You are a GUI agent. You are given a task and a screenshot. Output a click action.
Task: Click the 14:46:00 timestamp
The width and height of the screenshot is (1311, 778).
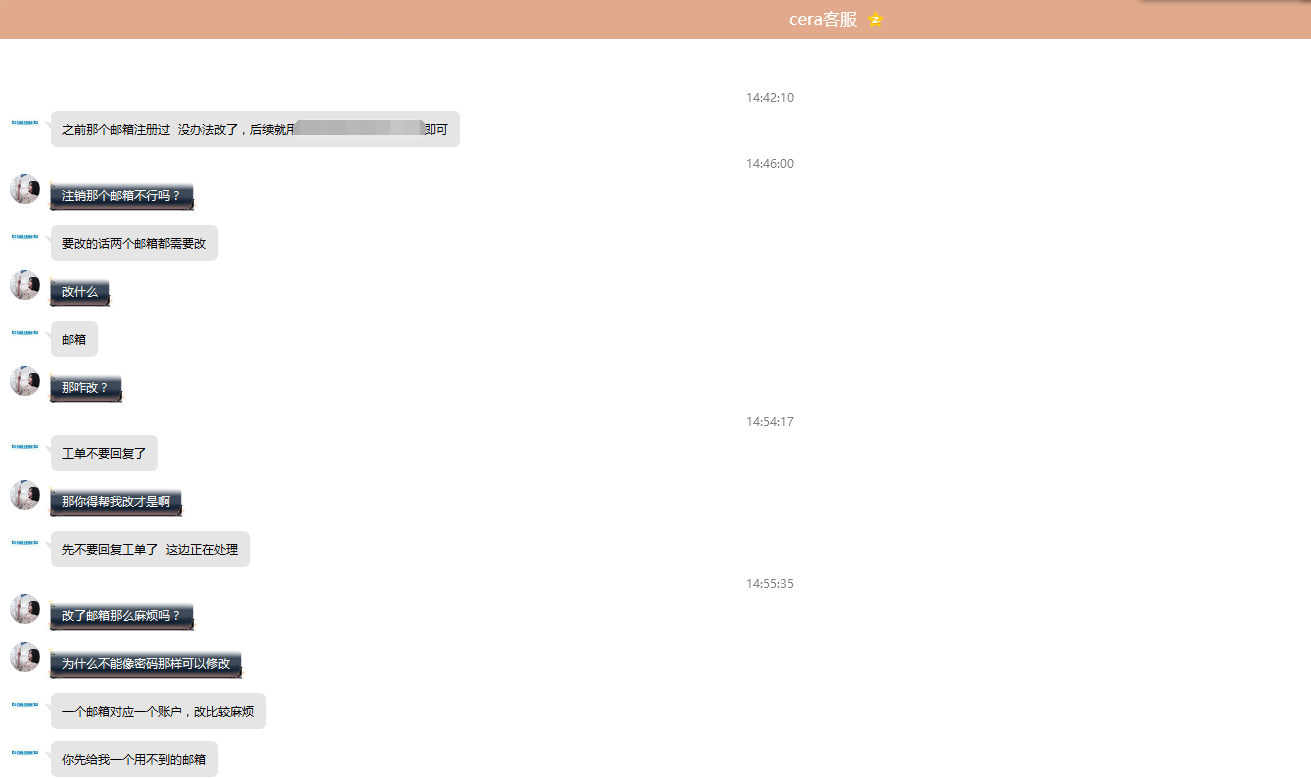[769, 164]
